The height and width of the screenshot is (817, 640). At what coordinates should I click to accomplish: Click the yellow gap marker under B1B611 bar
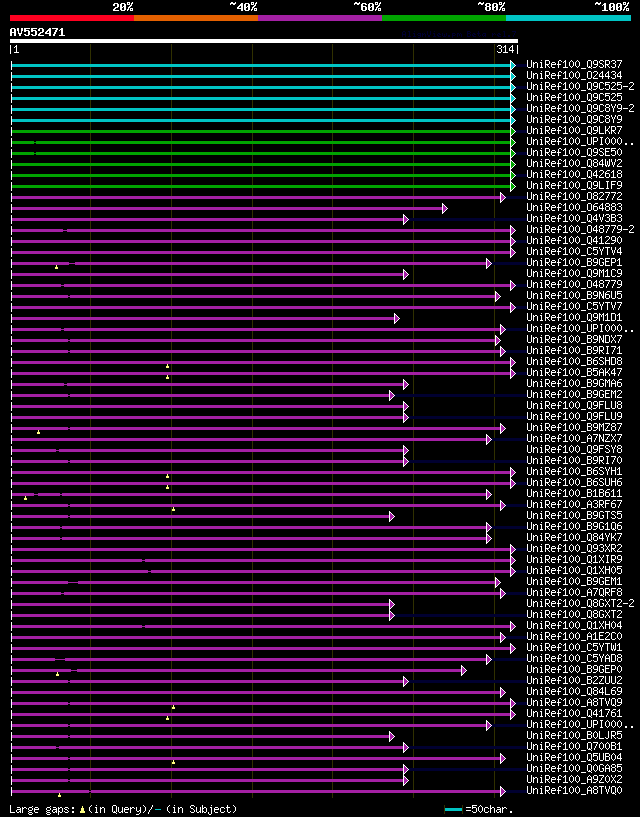pyautogui.click(x=25, y=498)
